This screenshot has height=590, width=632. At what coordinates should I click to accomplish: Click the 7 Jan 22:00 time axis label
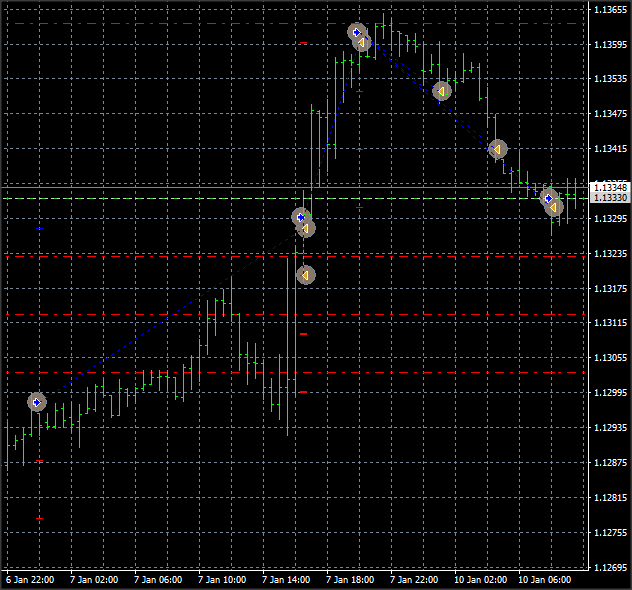click(x=414, y=580)
